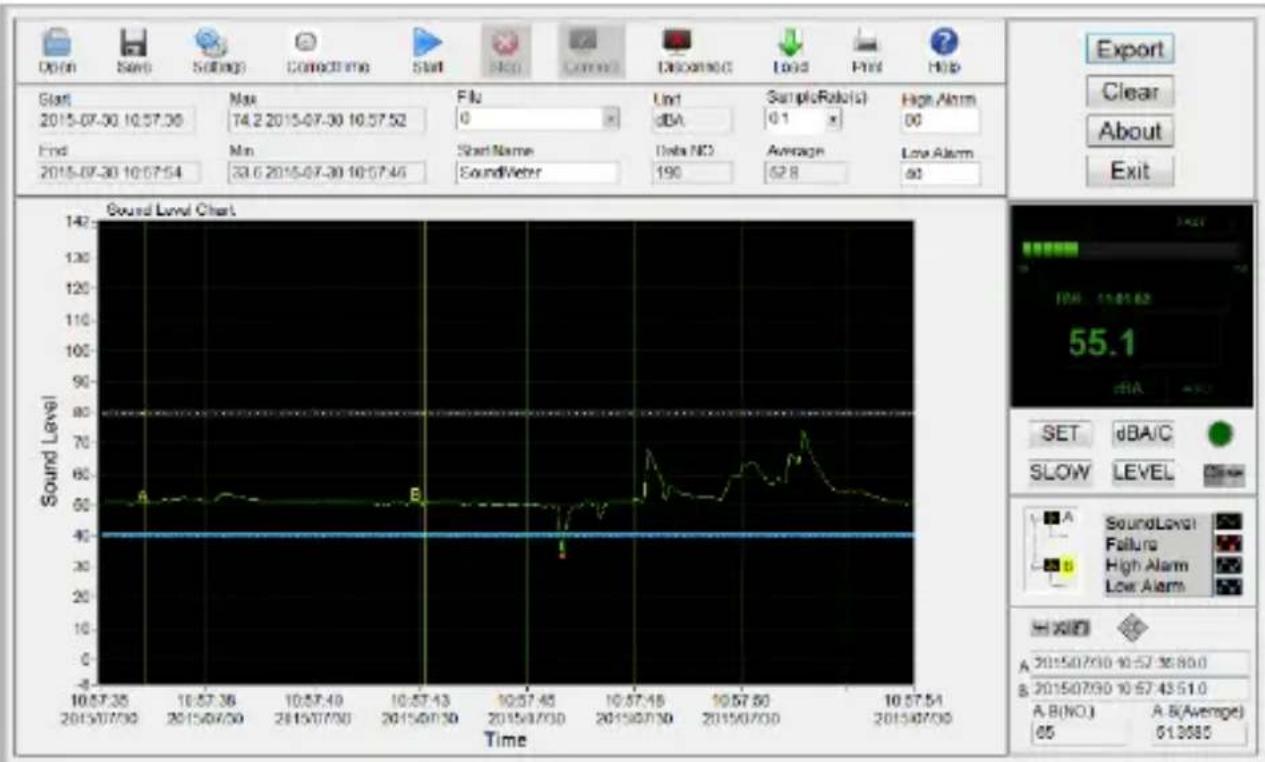Click the Print icon
The width and height of the screenshot is (1265, 762).
865,44
